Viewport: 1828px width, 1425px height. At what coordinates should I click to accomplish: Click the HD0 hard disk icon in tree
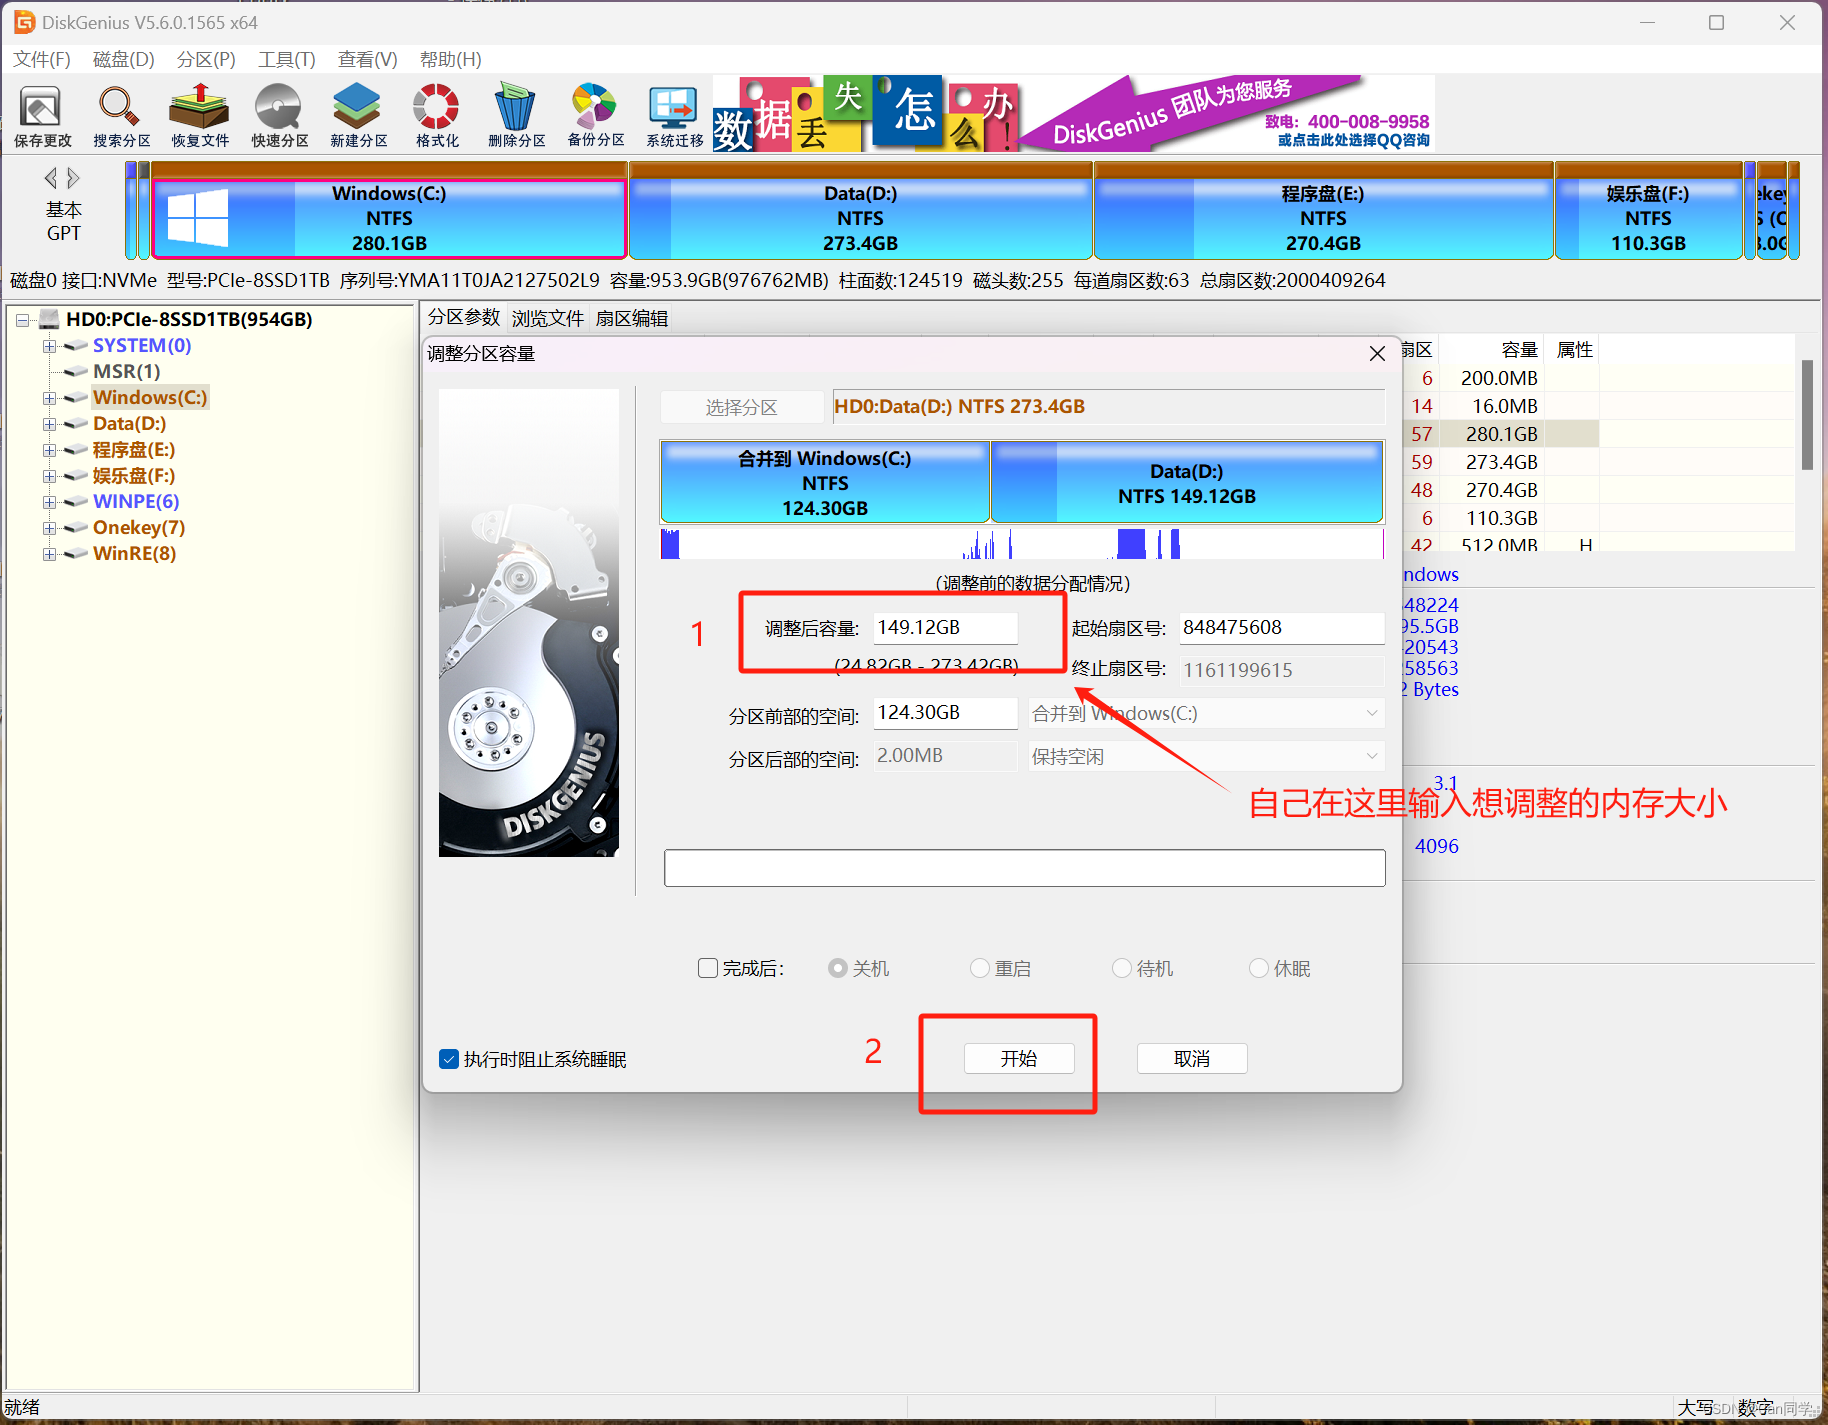click(x=49, y=319)
